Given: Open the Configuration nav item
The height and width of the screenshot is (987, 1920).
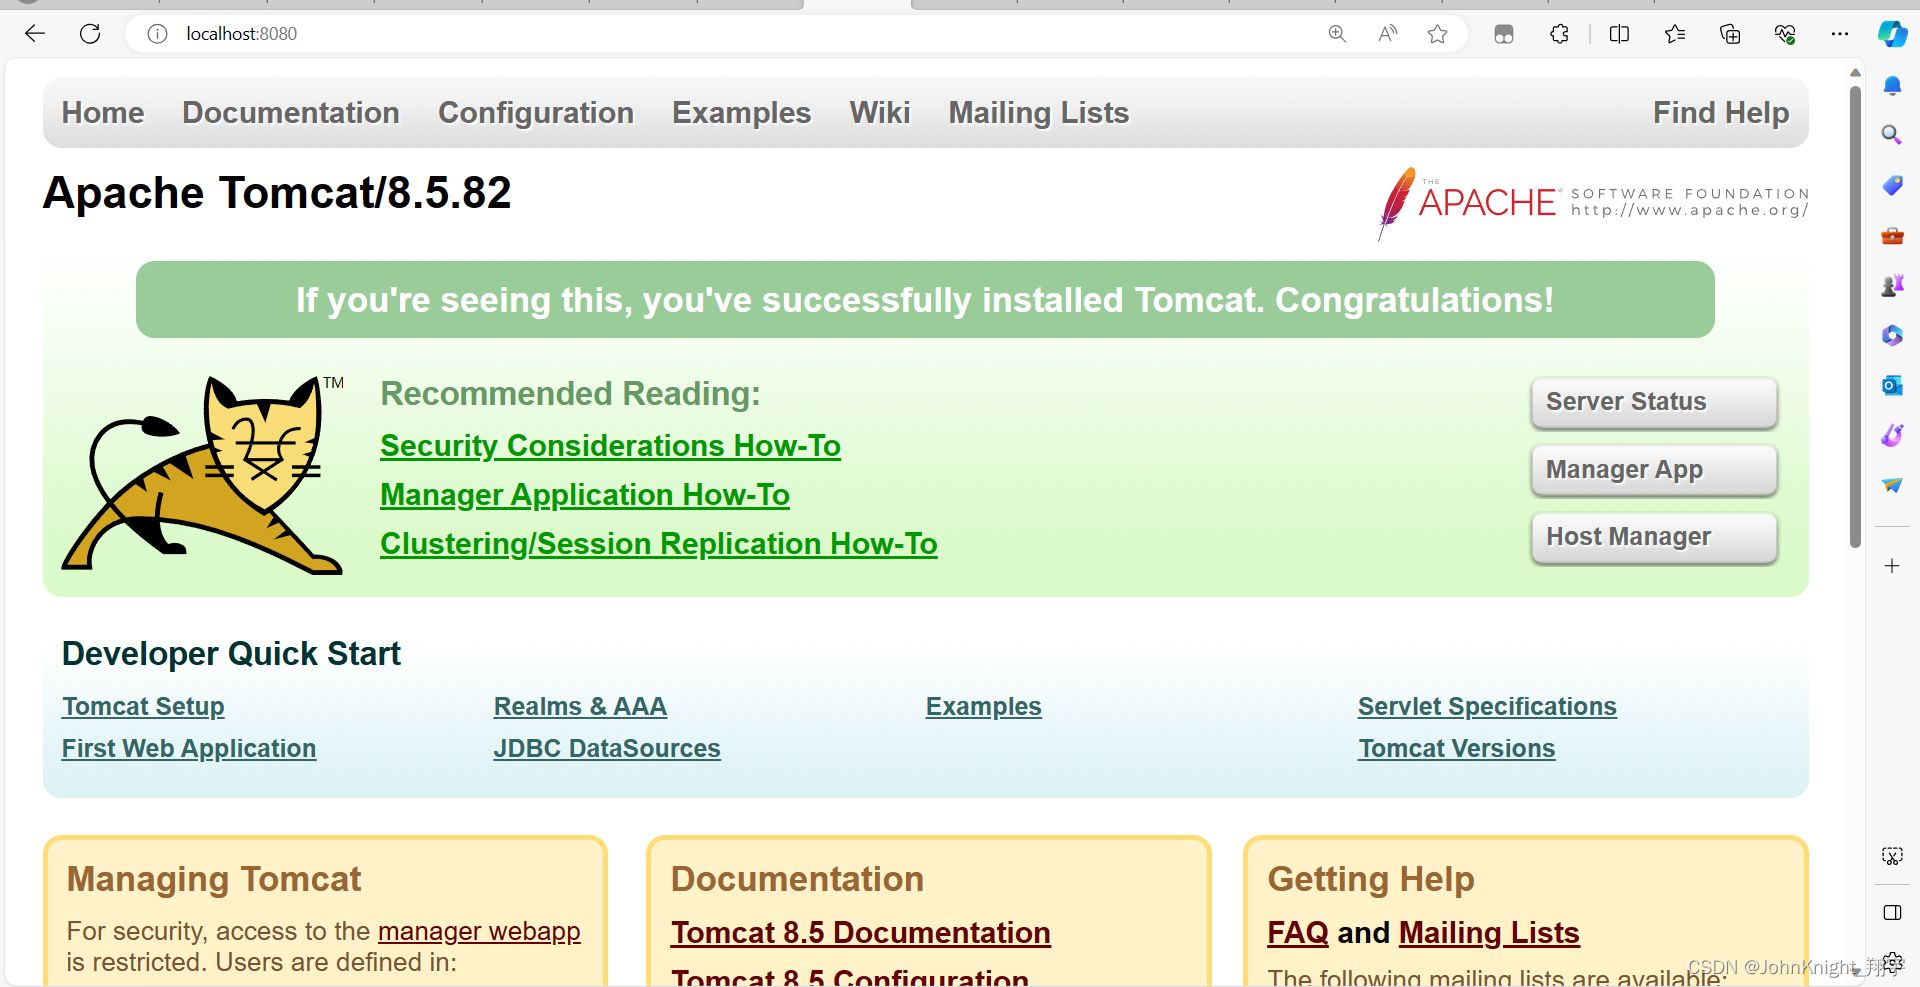Looking at the screenshot, I should pos(536,113).
